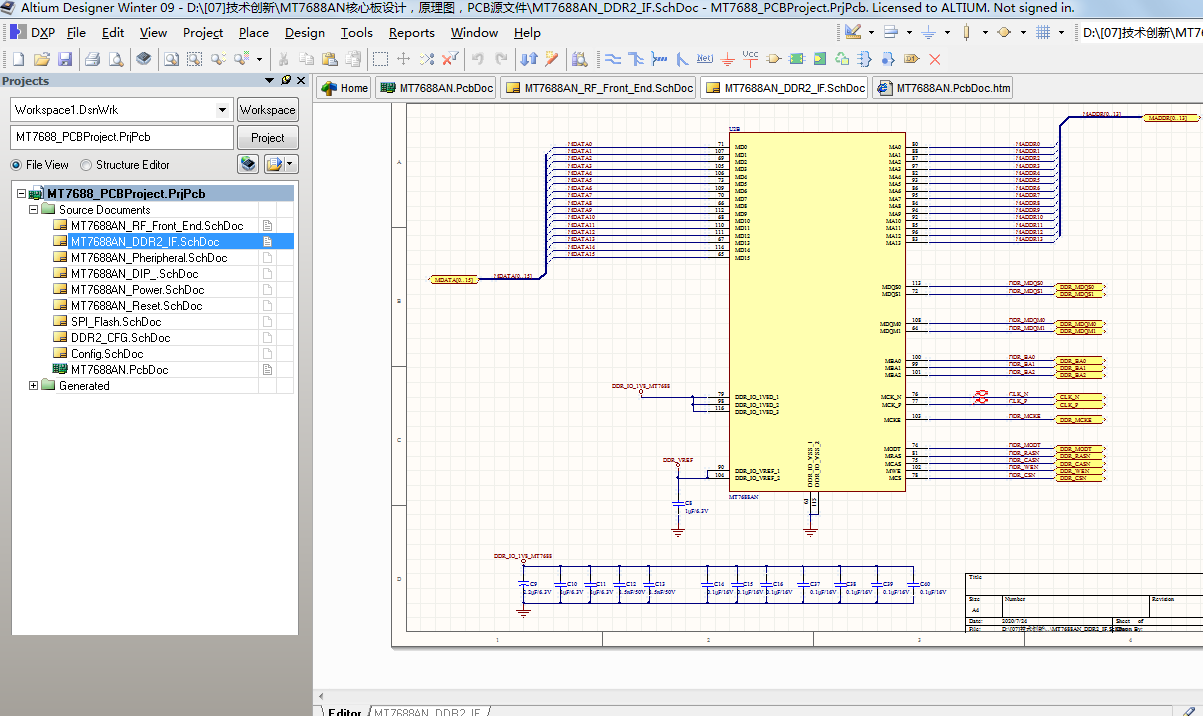Image resolution: width=1203 pixels, height=716 pixels.
Task: Click the Select Inside Area dashed rectangle icon
Action: coord(380,59)
